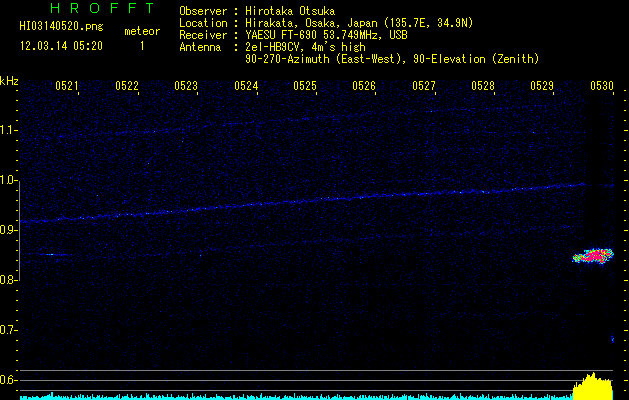Click the 0527 time marker
The image size is (629, 400).
424,86
